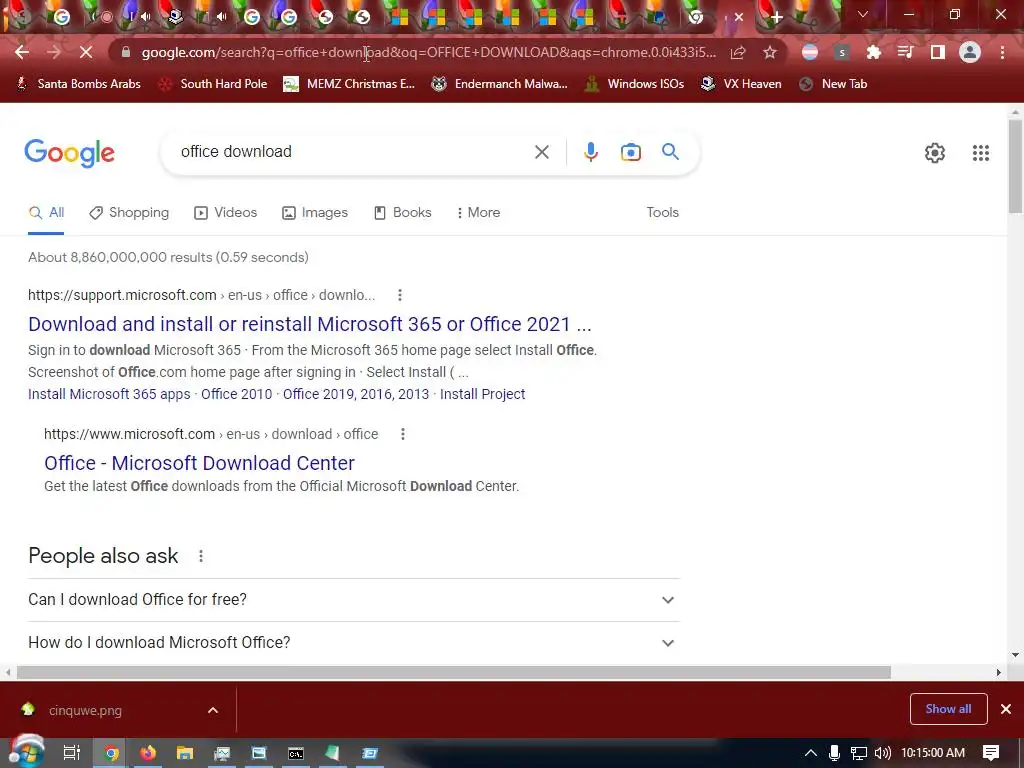Switch to the Books tab
The width and height of the screenshot is (1024, 768).
(x=402, y=213)
